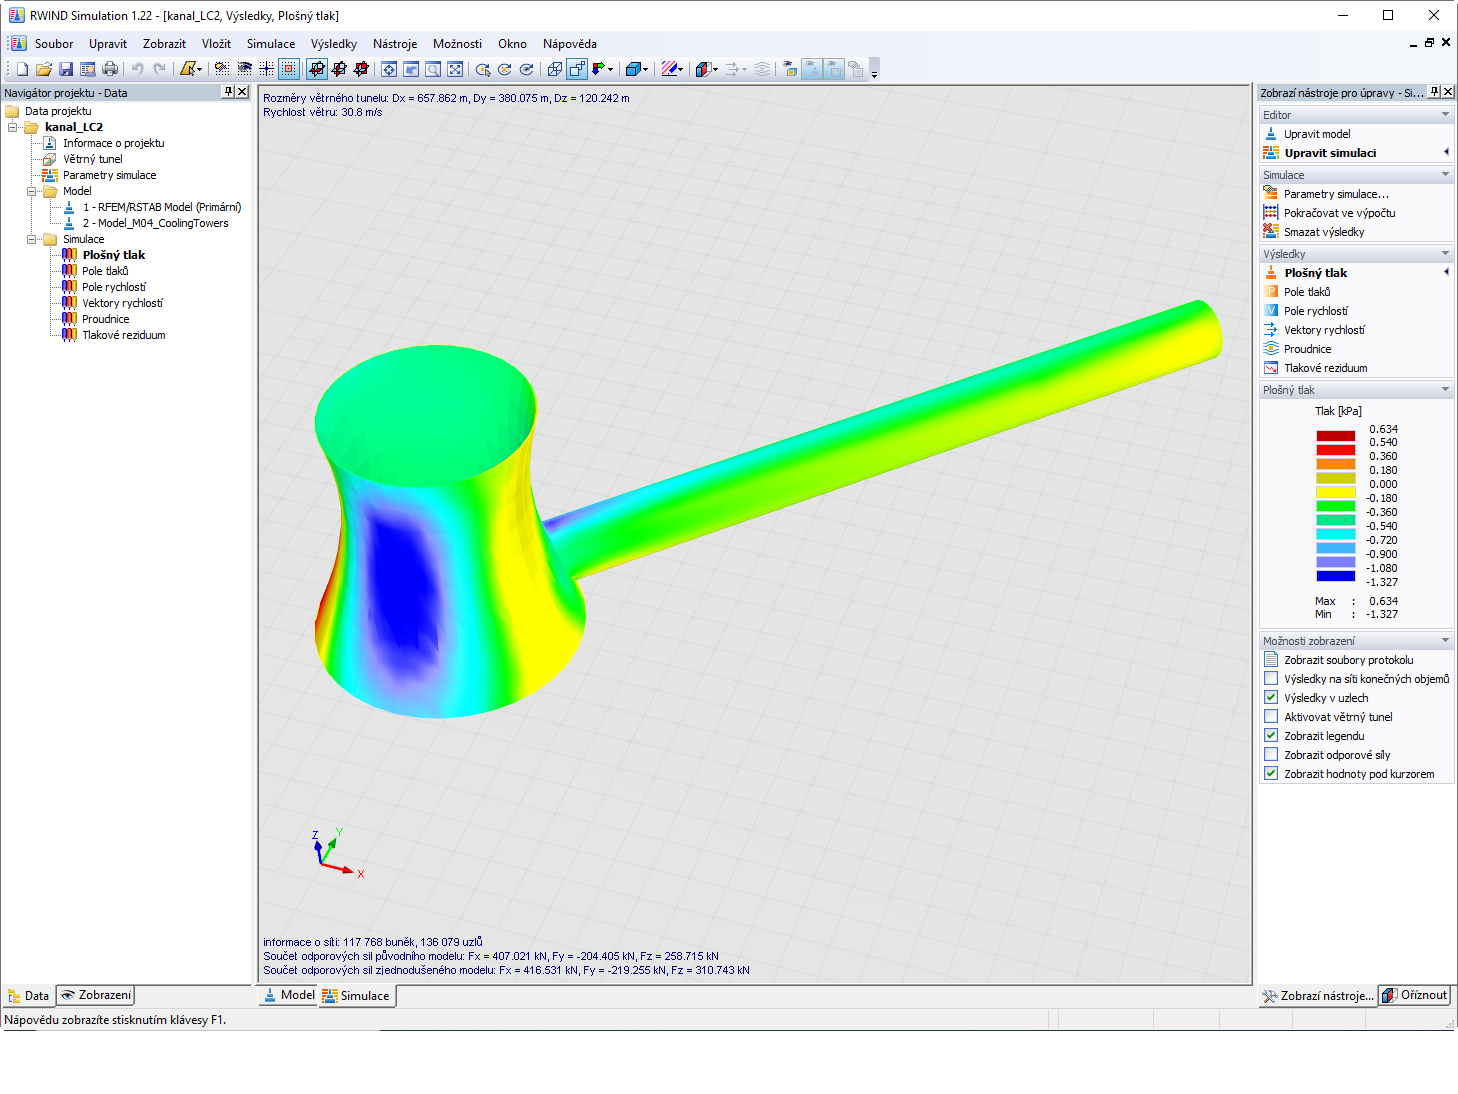This screenshot has height=1094, width=1458.
Task: Select Informace o projektu tree item
Action: [114, 143]
